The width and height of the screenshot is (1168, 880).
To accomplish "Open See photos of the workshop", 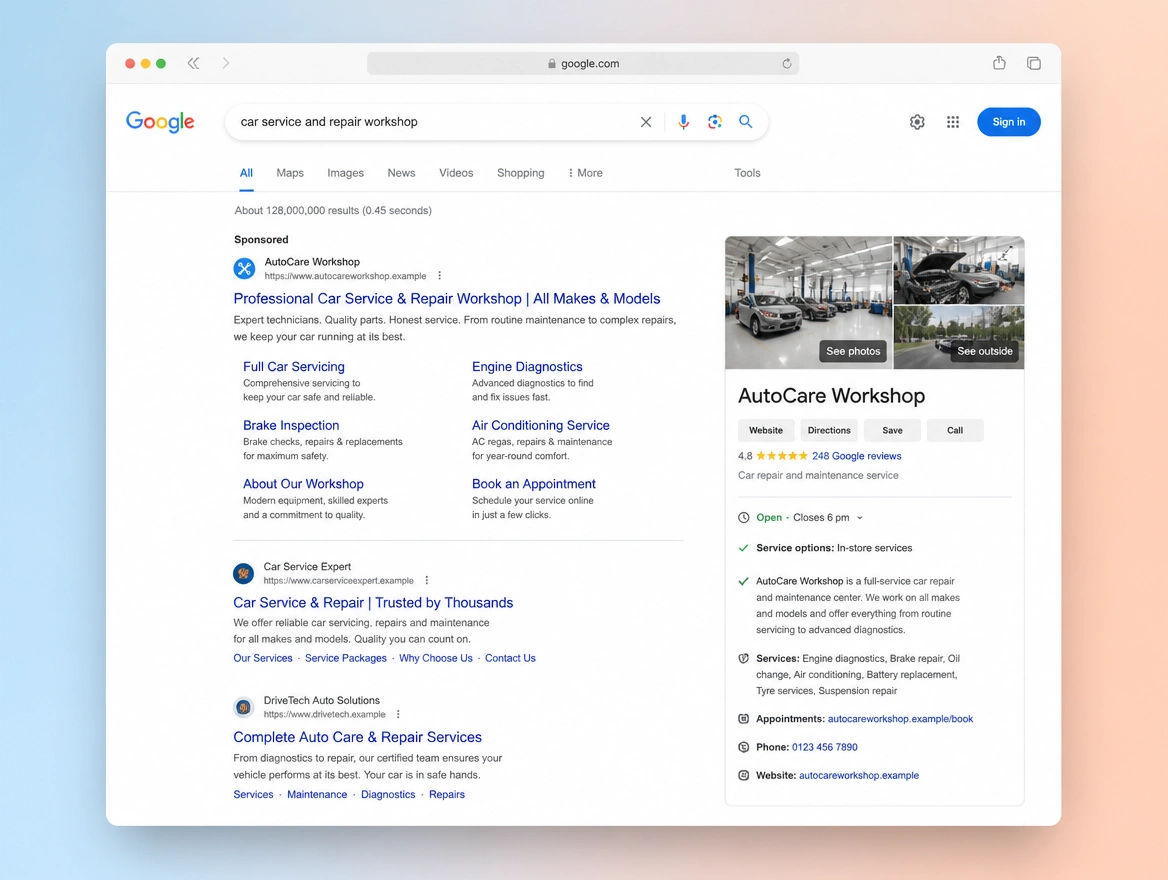I will [x=853, y=351].
